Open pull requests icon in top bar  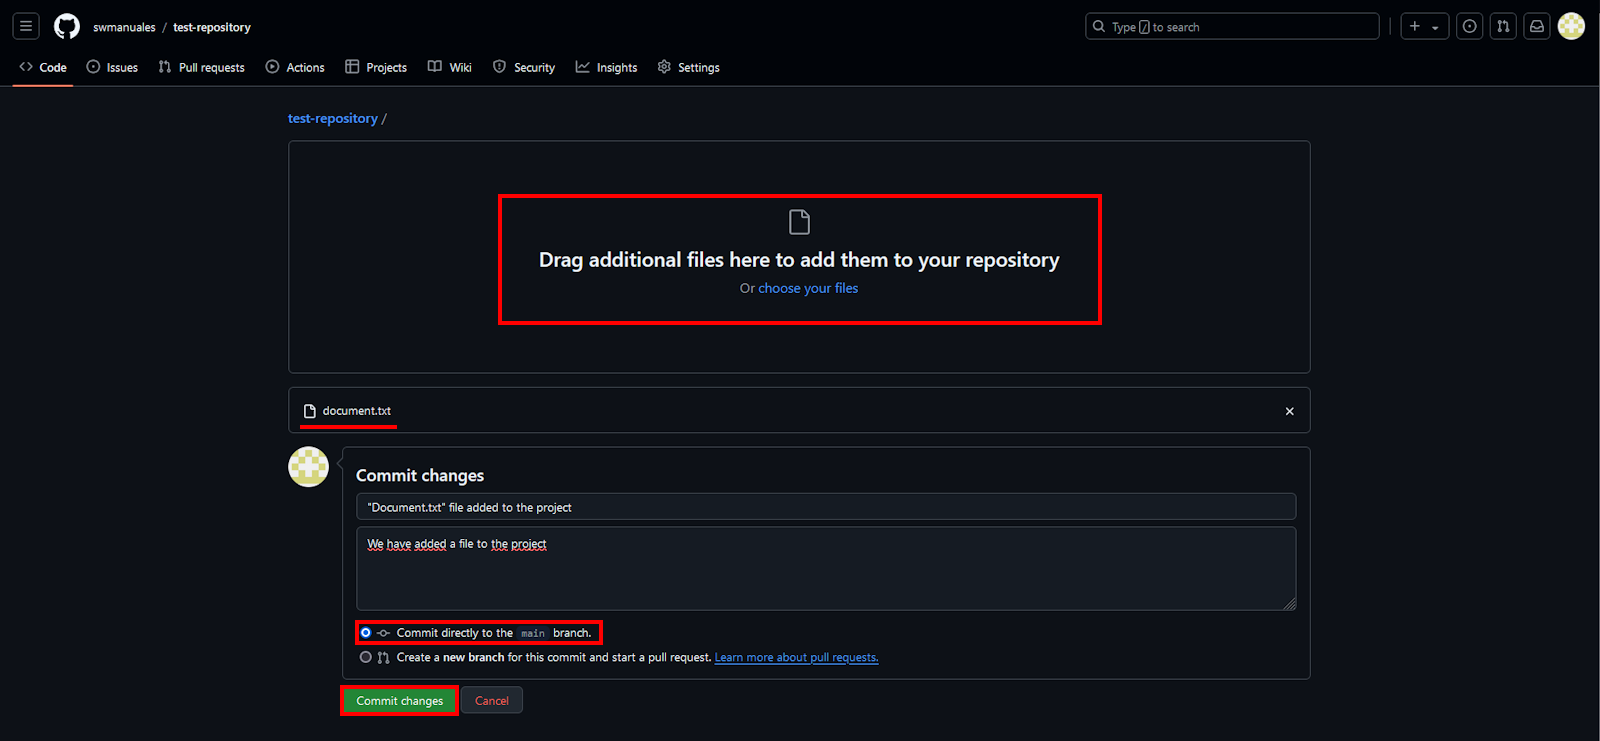click(x=1503, y=27)
